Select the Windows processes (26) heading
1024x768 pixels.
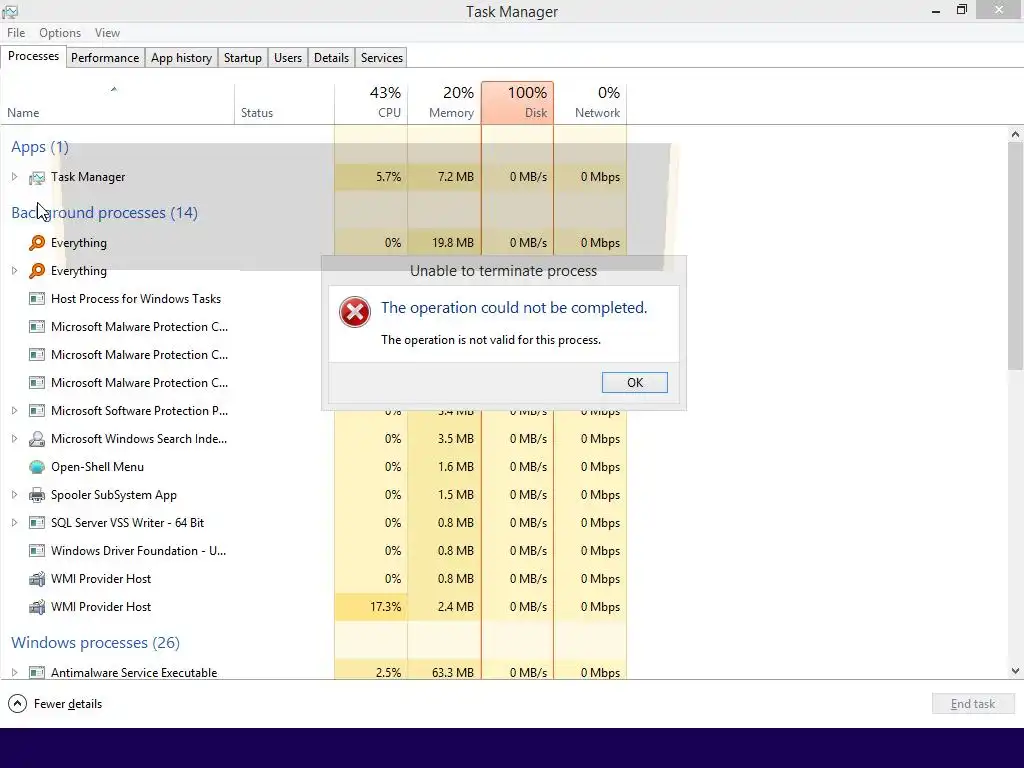pyautogui.click(x=95, y=643)
